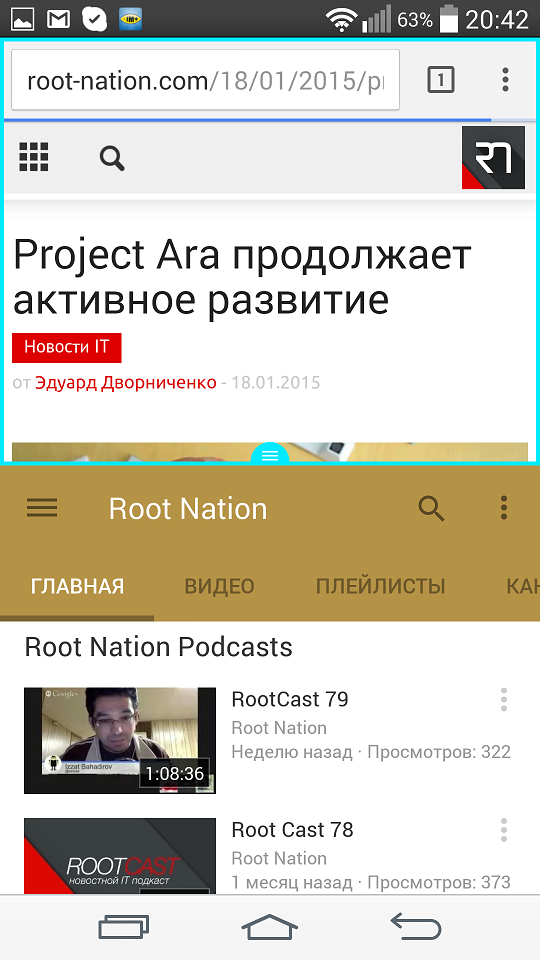The height and width of the screenshot is (960, 540).
Task: Open the Новости IT category tag
Action: [67, 347]
